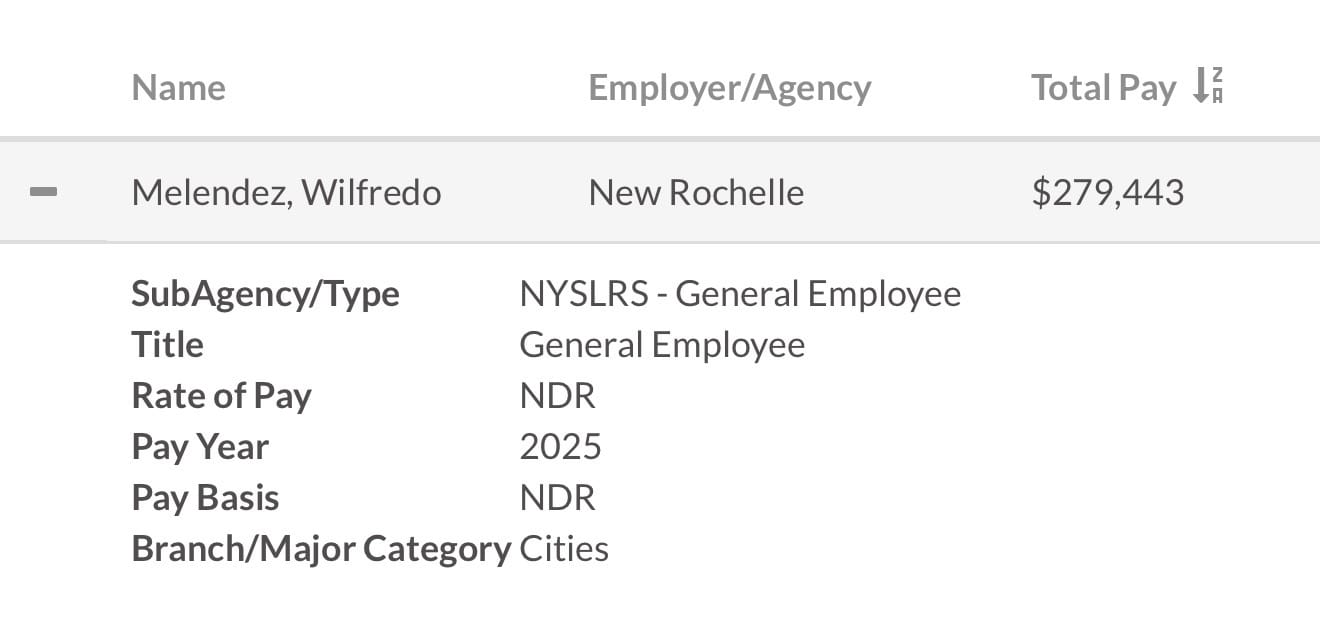Collapse the Melendez, Wilfredo row with minus icon
This screenshot has width=1320, height=638.
point(44,192)
